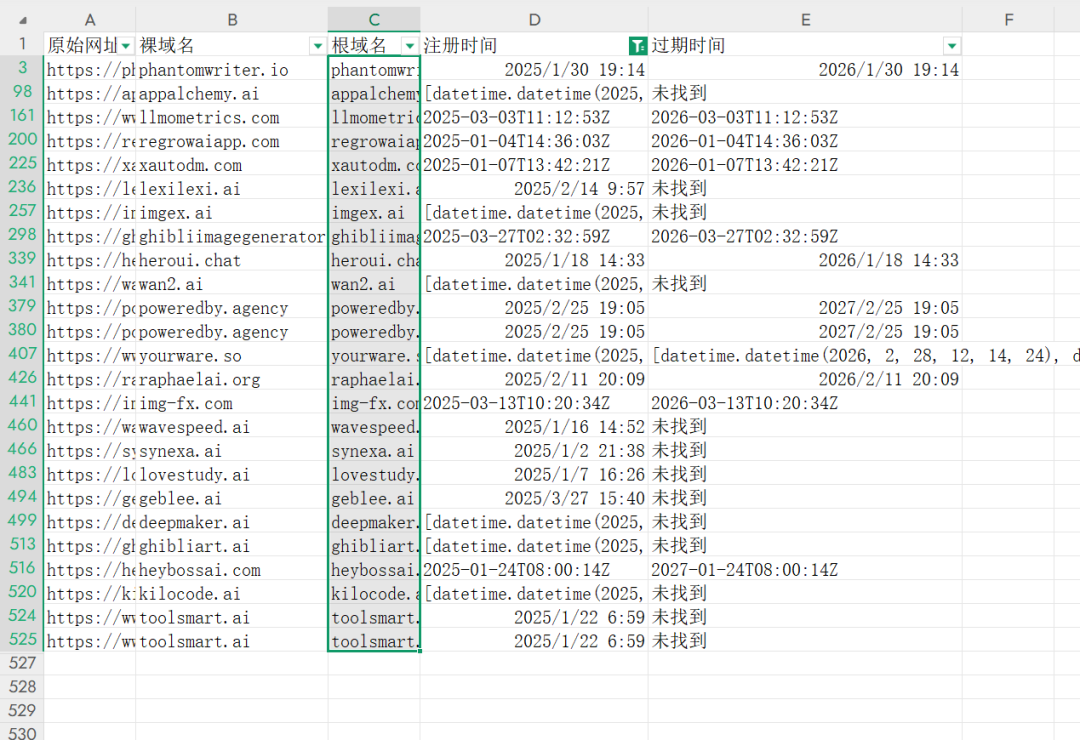Select kilocode.ai in column B

(232, 593)
